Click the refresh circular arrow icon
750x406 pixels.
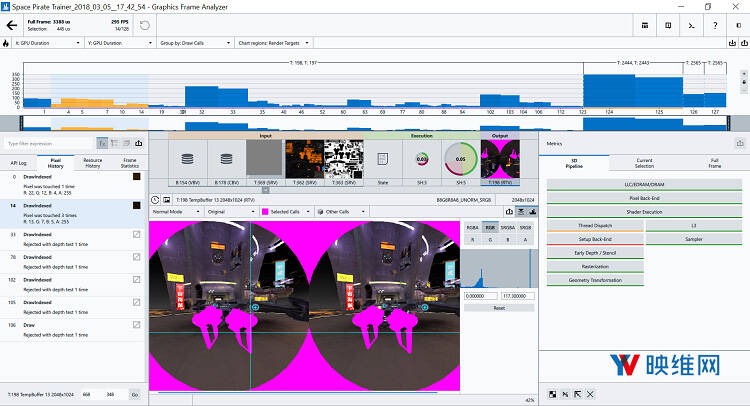pos(145,24)
